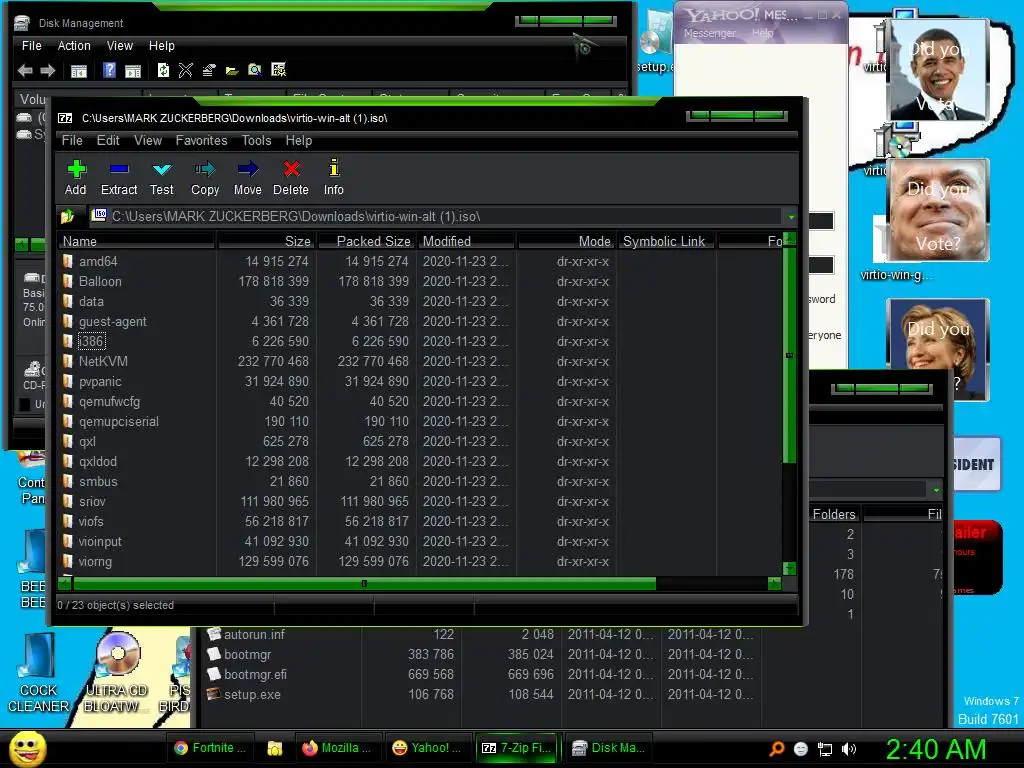Click the open folder icon in Disk Management toolbar
Screen dimensions: 1024x768
point(232,71)
